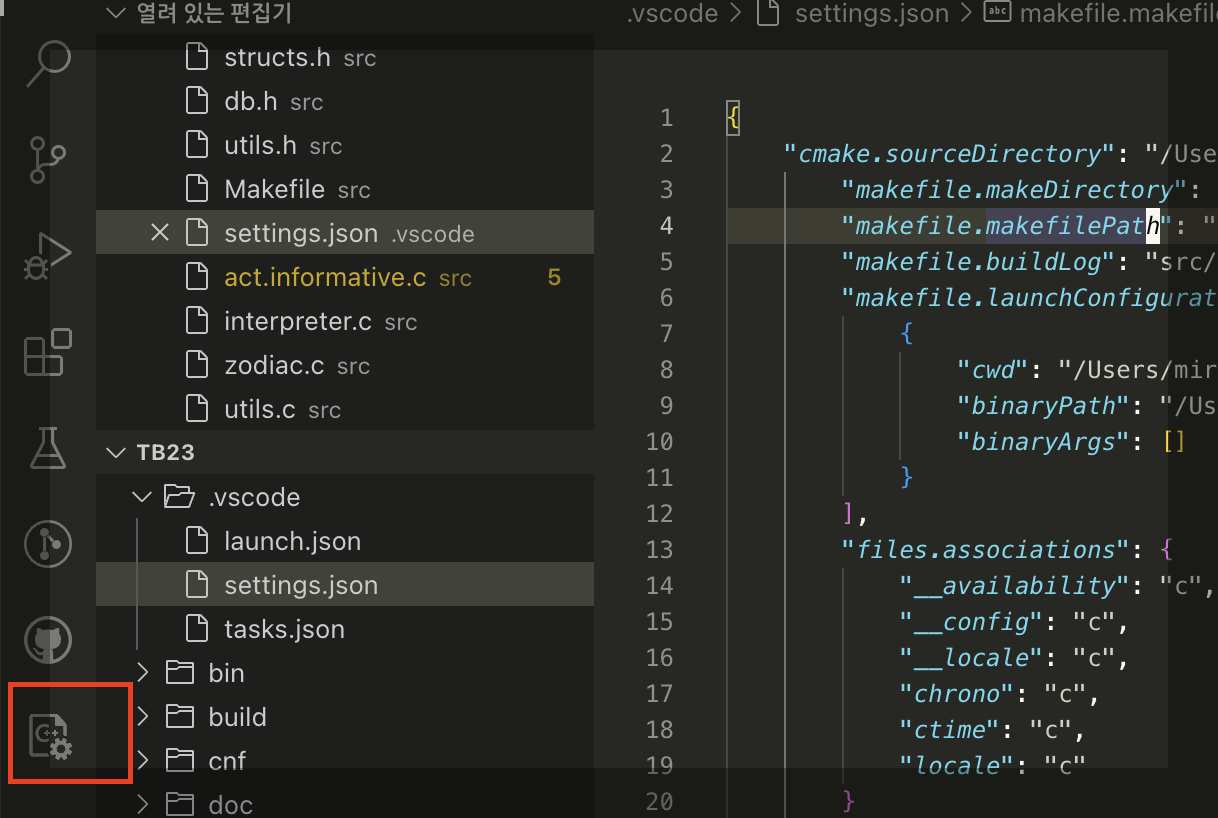Collapse the TB23 folder section
Image resolution: width=1218 pixels, height=818 pixels.
[115, 452]
